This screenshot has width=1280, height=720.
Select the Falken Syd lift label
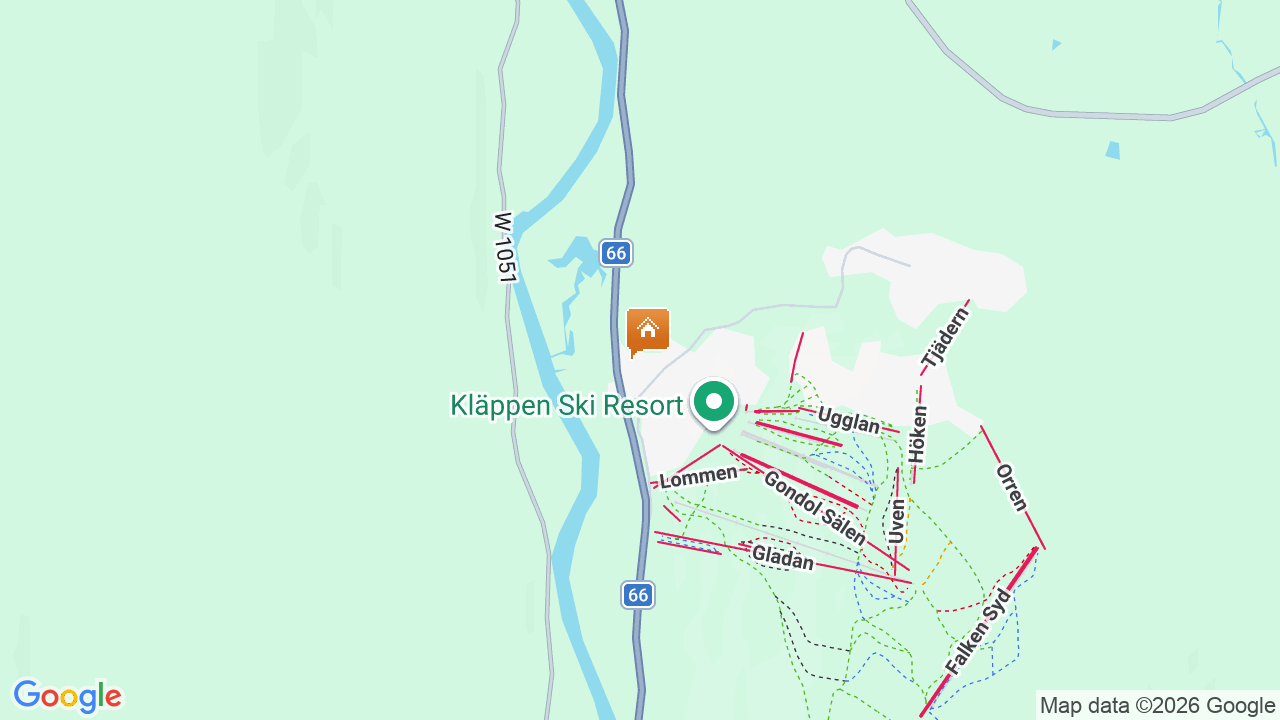coord(979,632)
